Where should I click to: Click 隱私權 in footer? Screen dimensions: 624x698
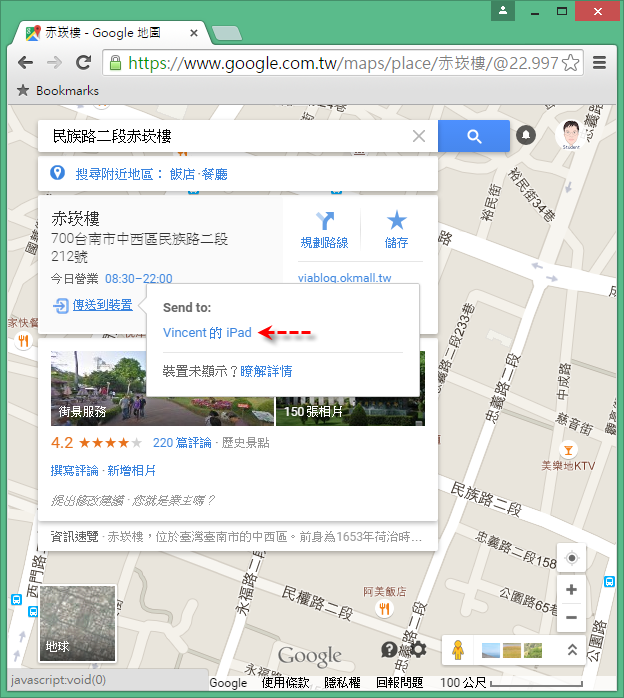[x=342, y=682]
